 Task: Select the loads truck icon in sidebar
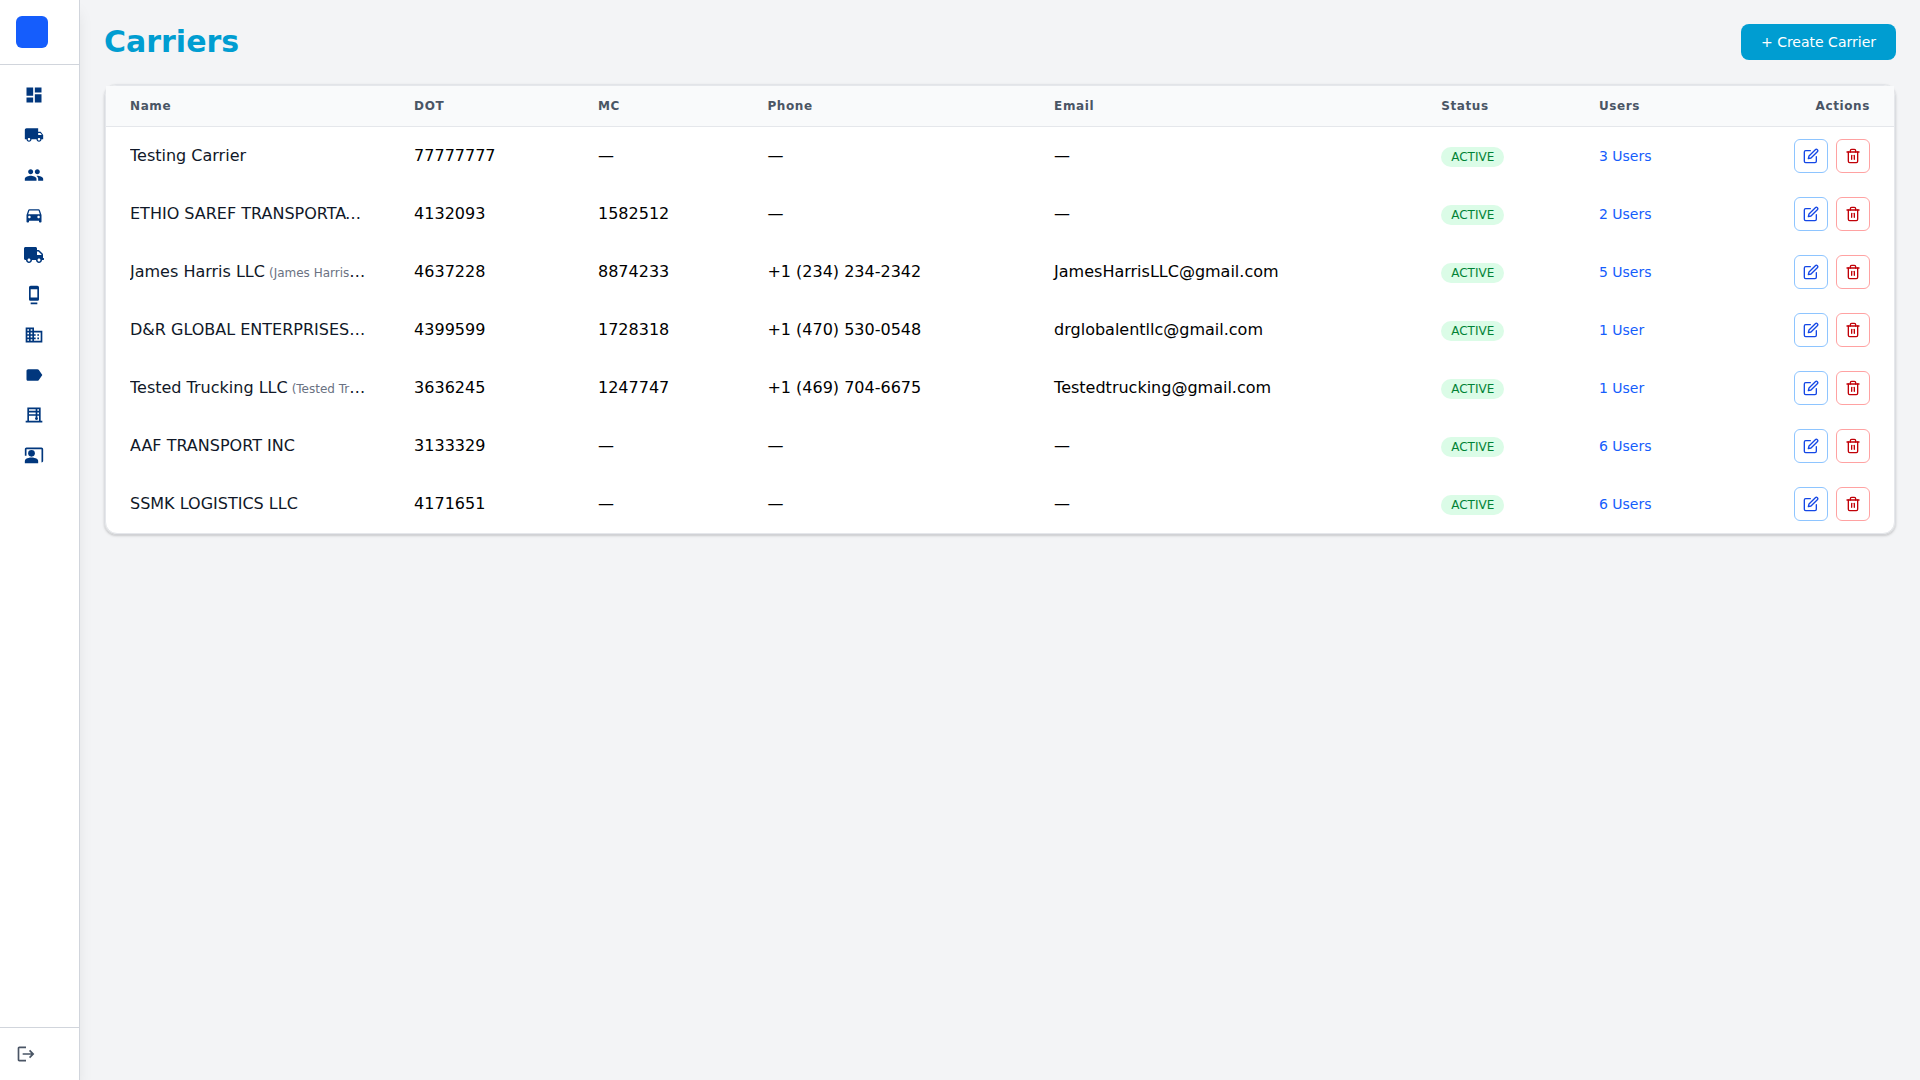(33, 135)
